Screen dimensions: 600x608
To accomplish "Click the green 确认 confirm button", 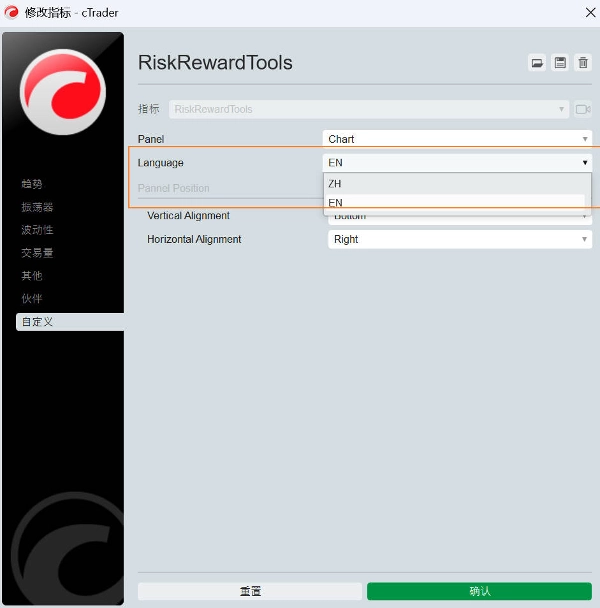I will 479,591.
